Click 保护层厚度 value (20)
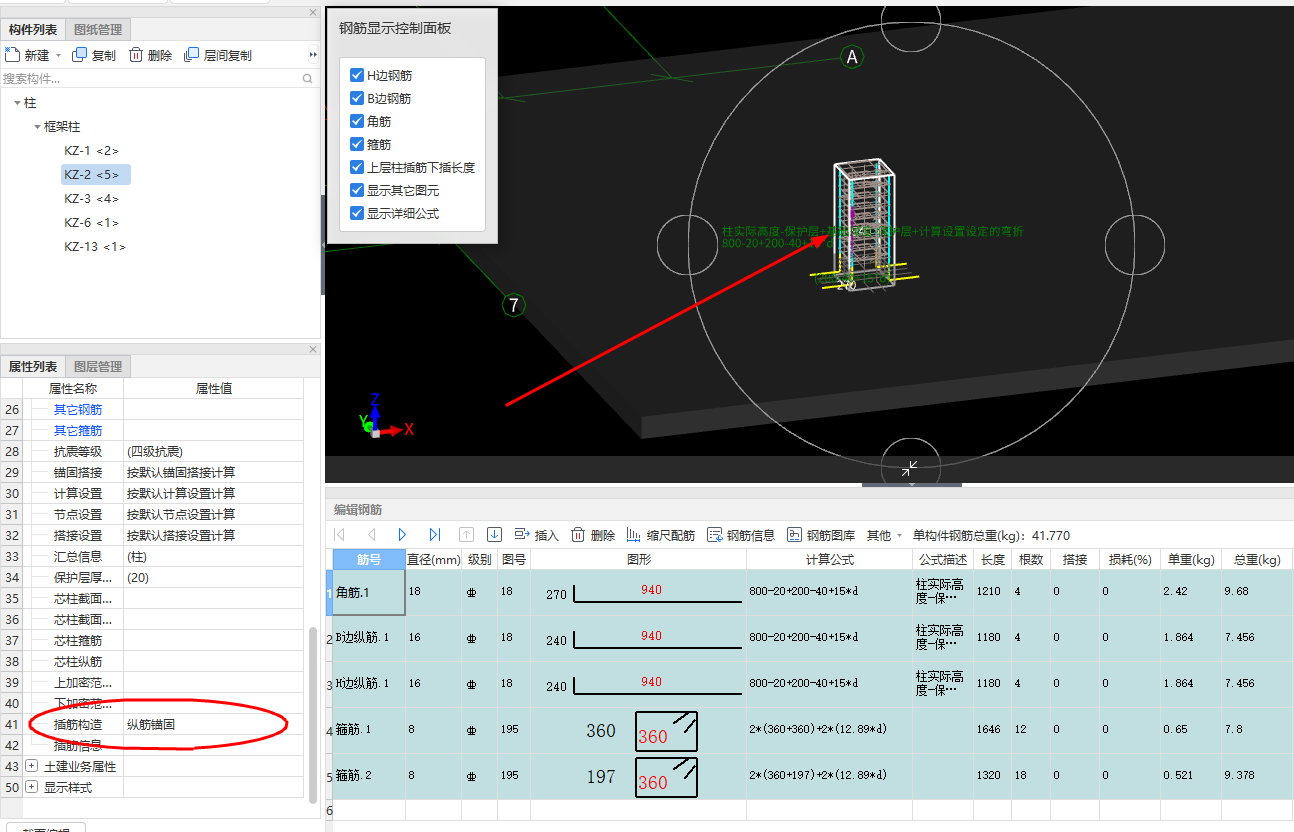The height and width of the screenshot is (832, 1294). (x=214, y=577)
